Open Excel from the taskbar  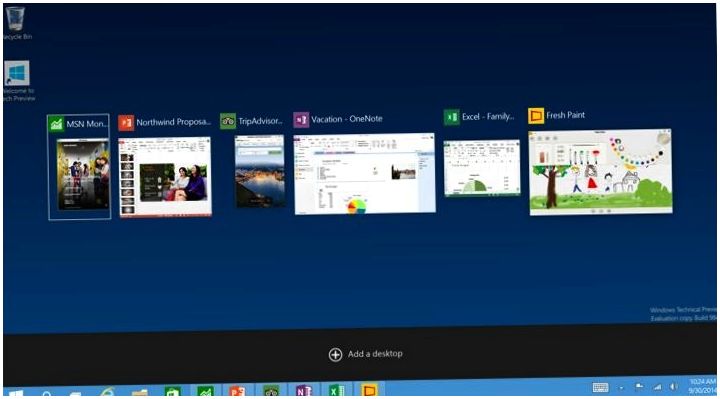pyautogui.click(x=336, y=390)
